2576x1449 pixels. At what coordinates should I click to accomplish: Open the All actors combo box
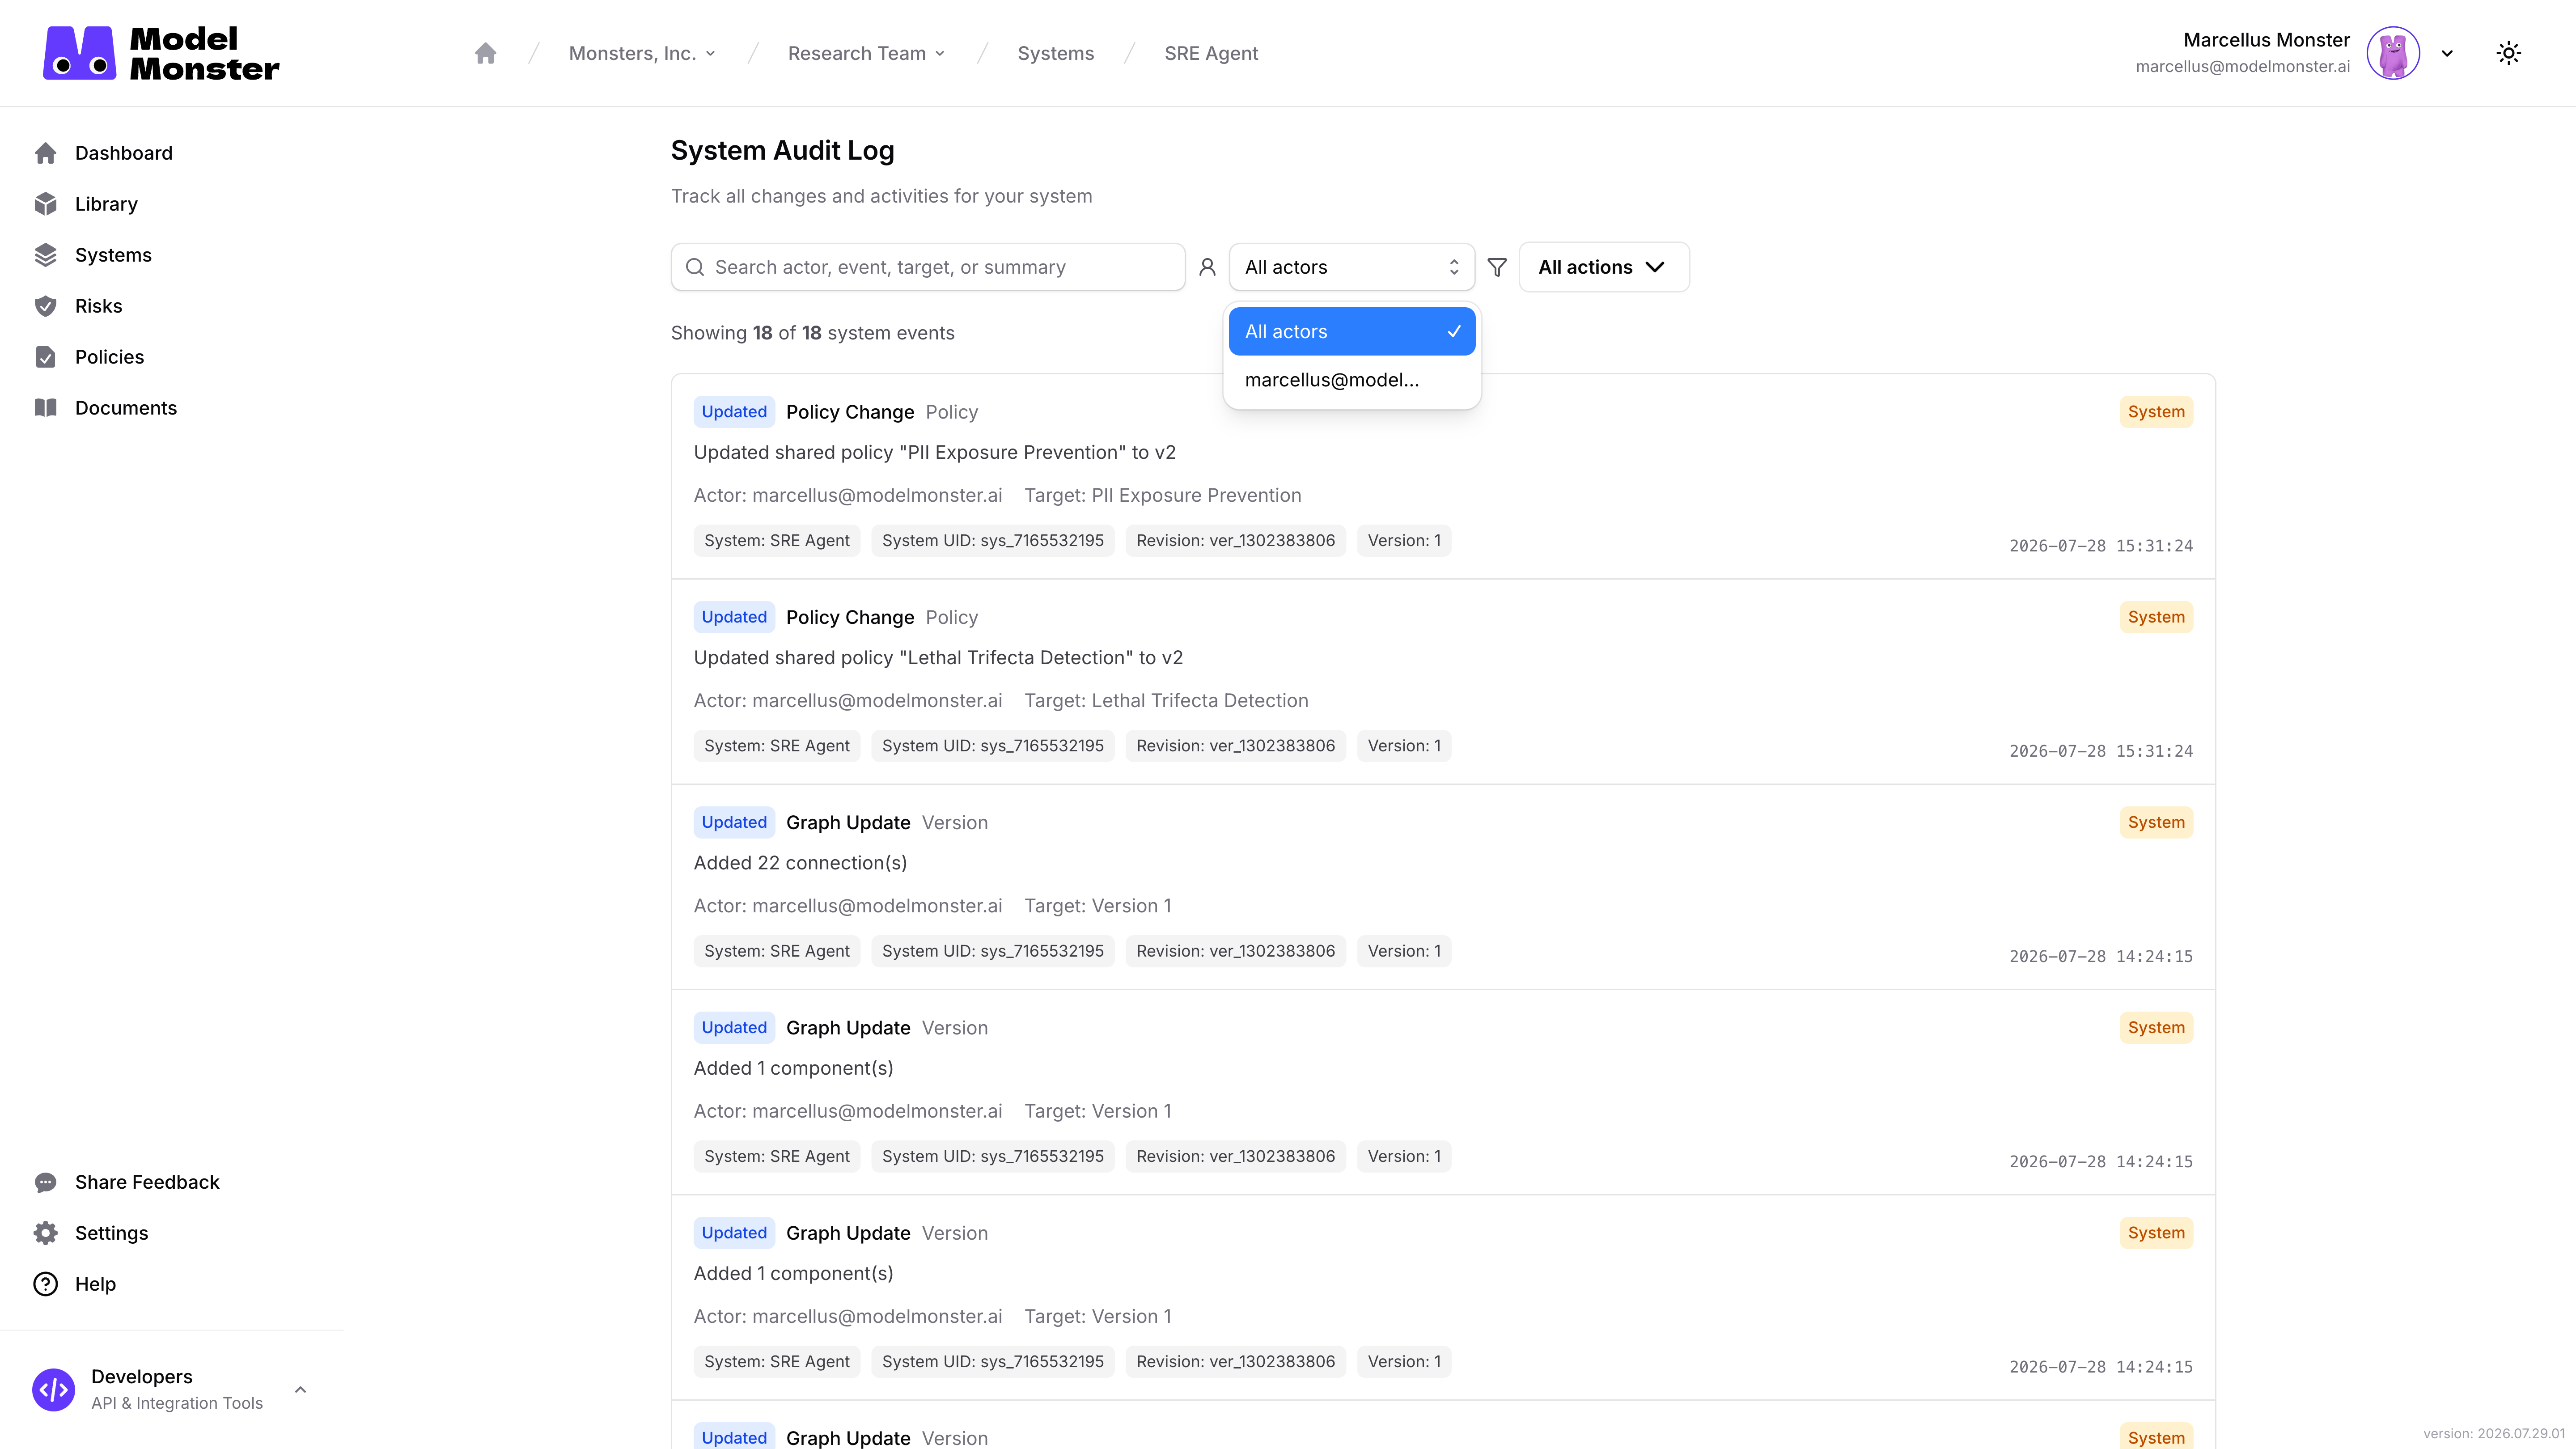pyautogui.click(x=1352, y=267)
